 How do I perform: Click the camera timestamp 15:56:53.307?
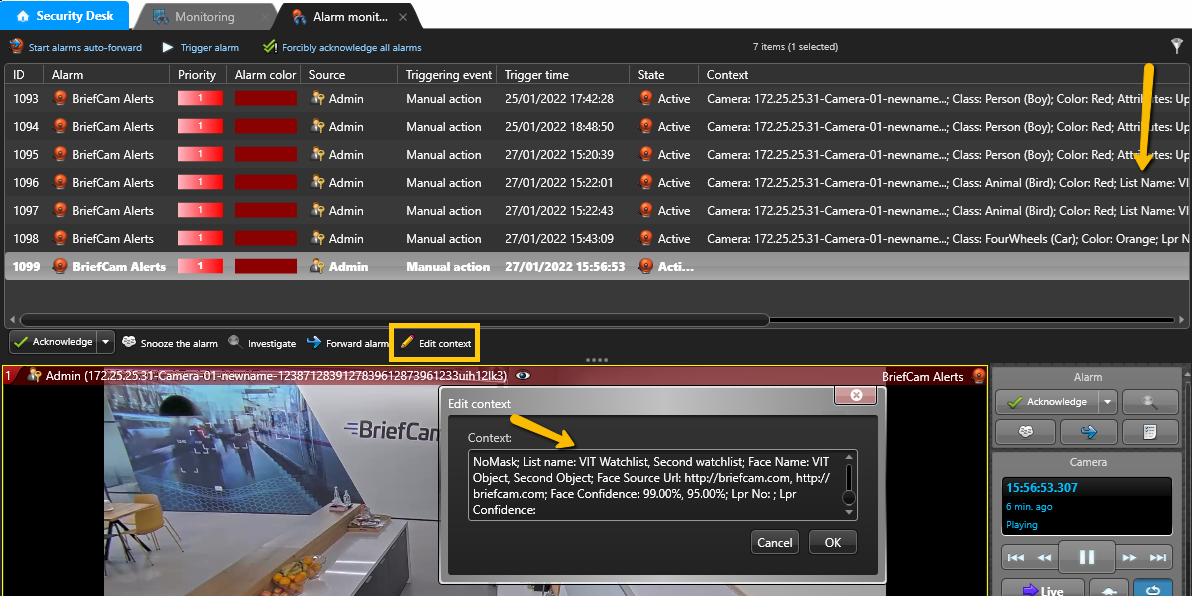click(x=1041, y=487)
